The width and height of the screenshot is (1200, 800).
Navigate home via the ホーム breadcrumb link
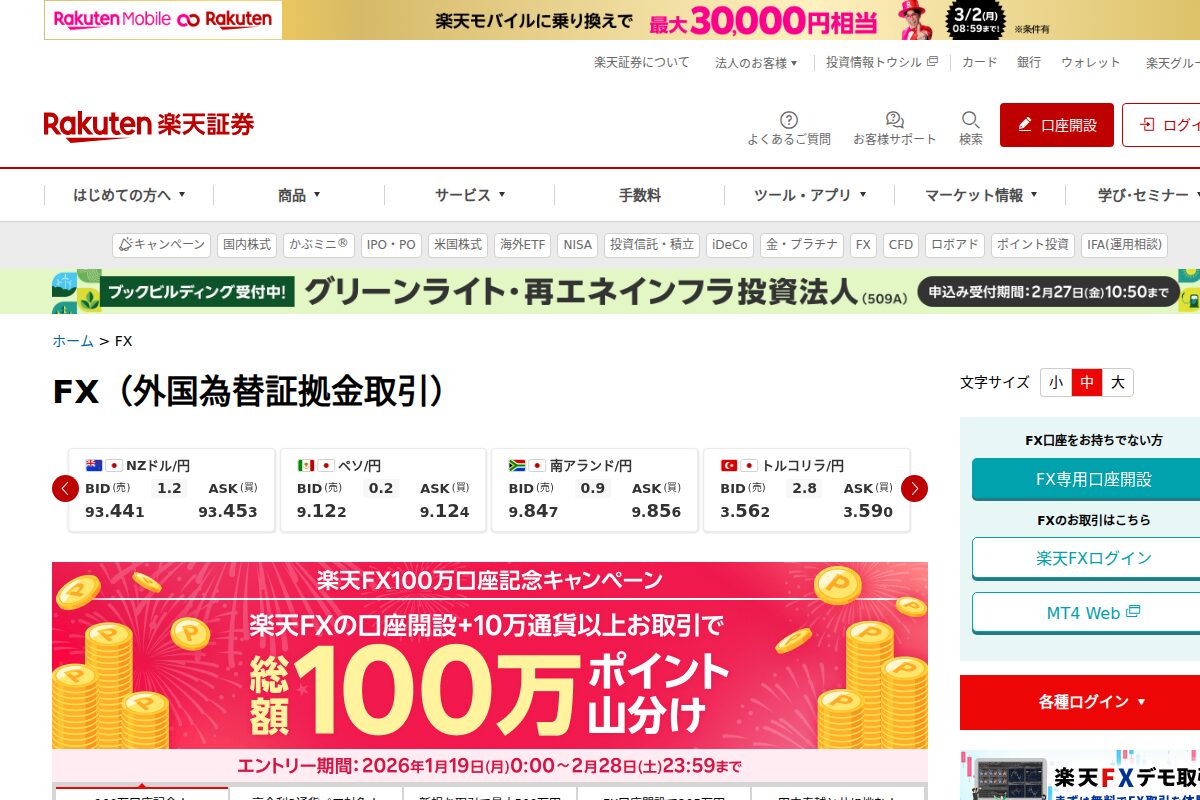click(x=72, y=341)
